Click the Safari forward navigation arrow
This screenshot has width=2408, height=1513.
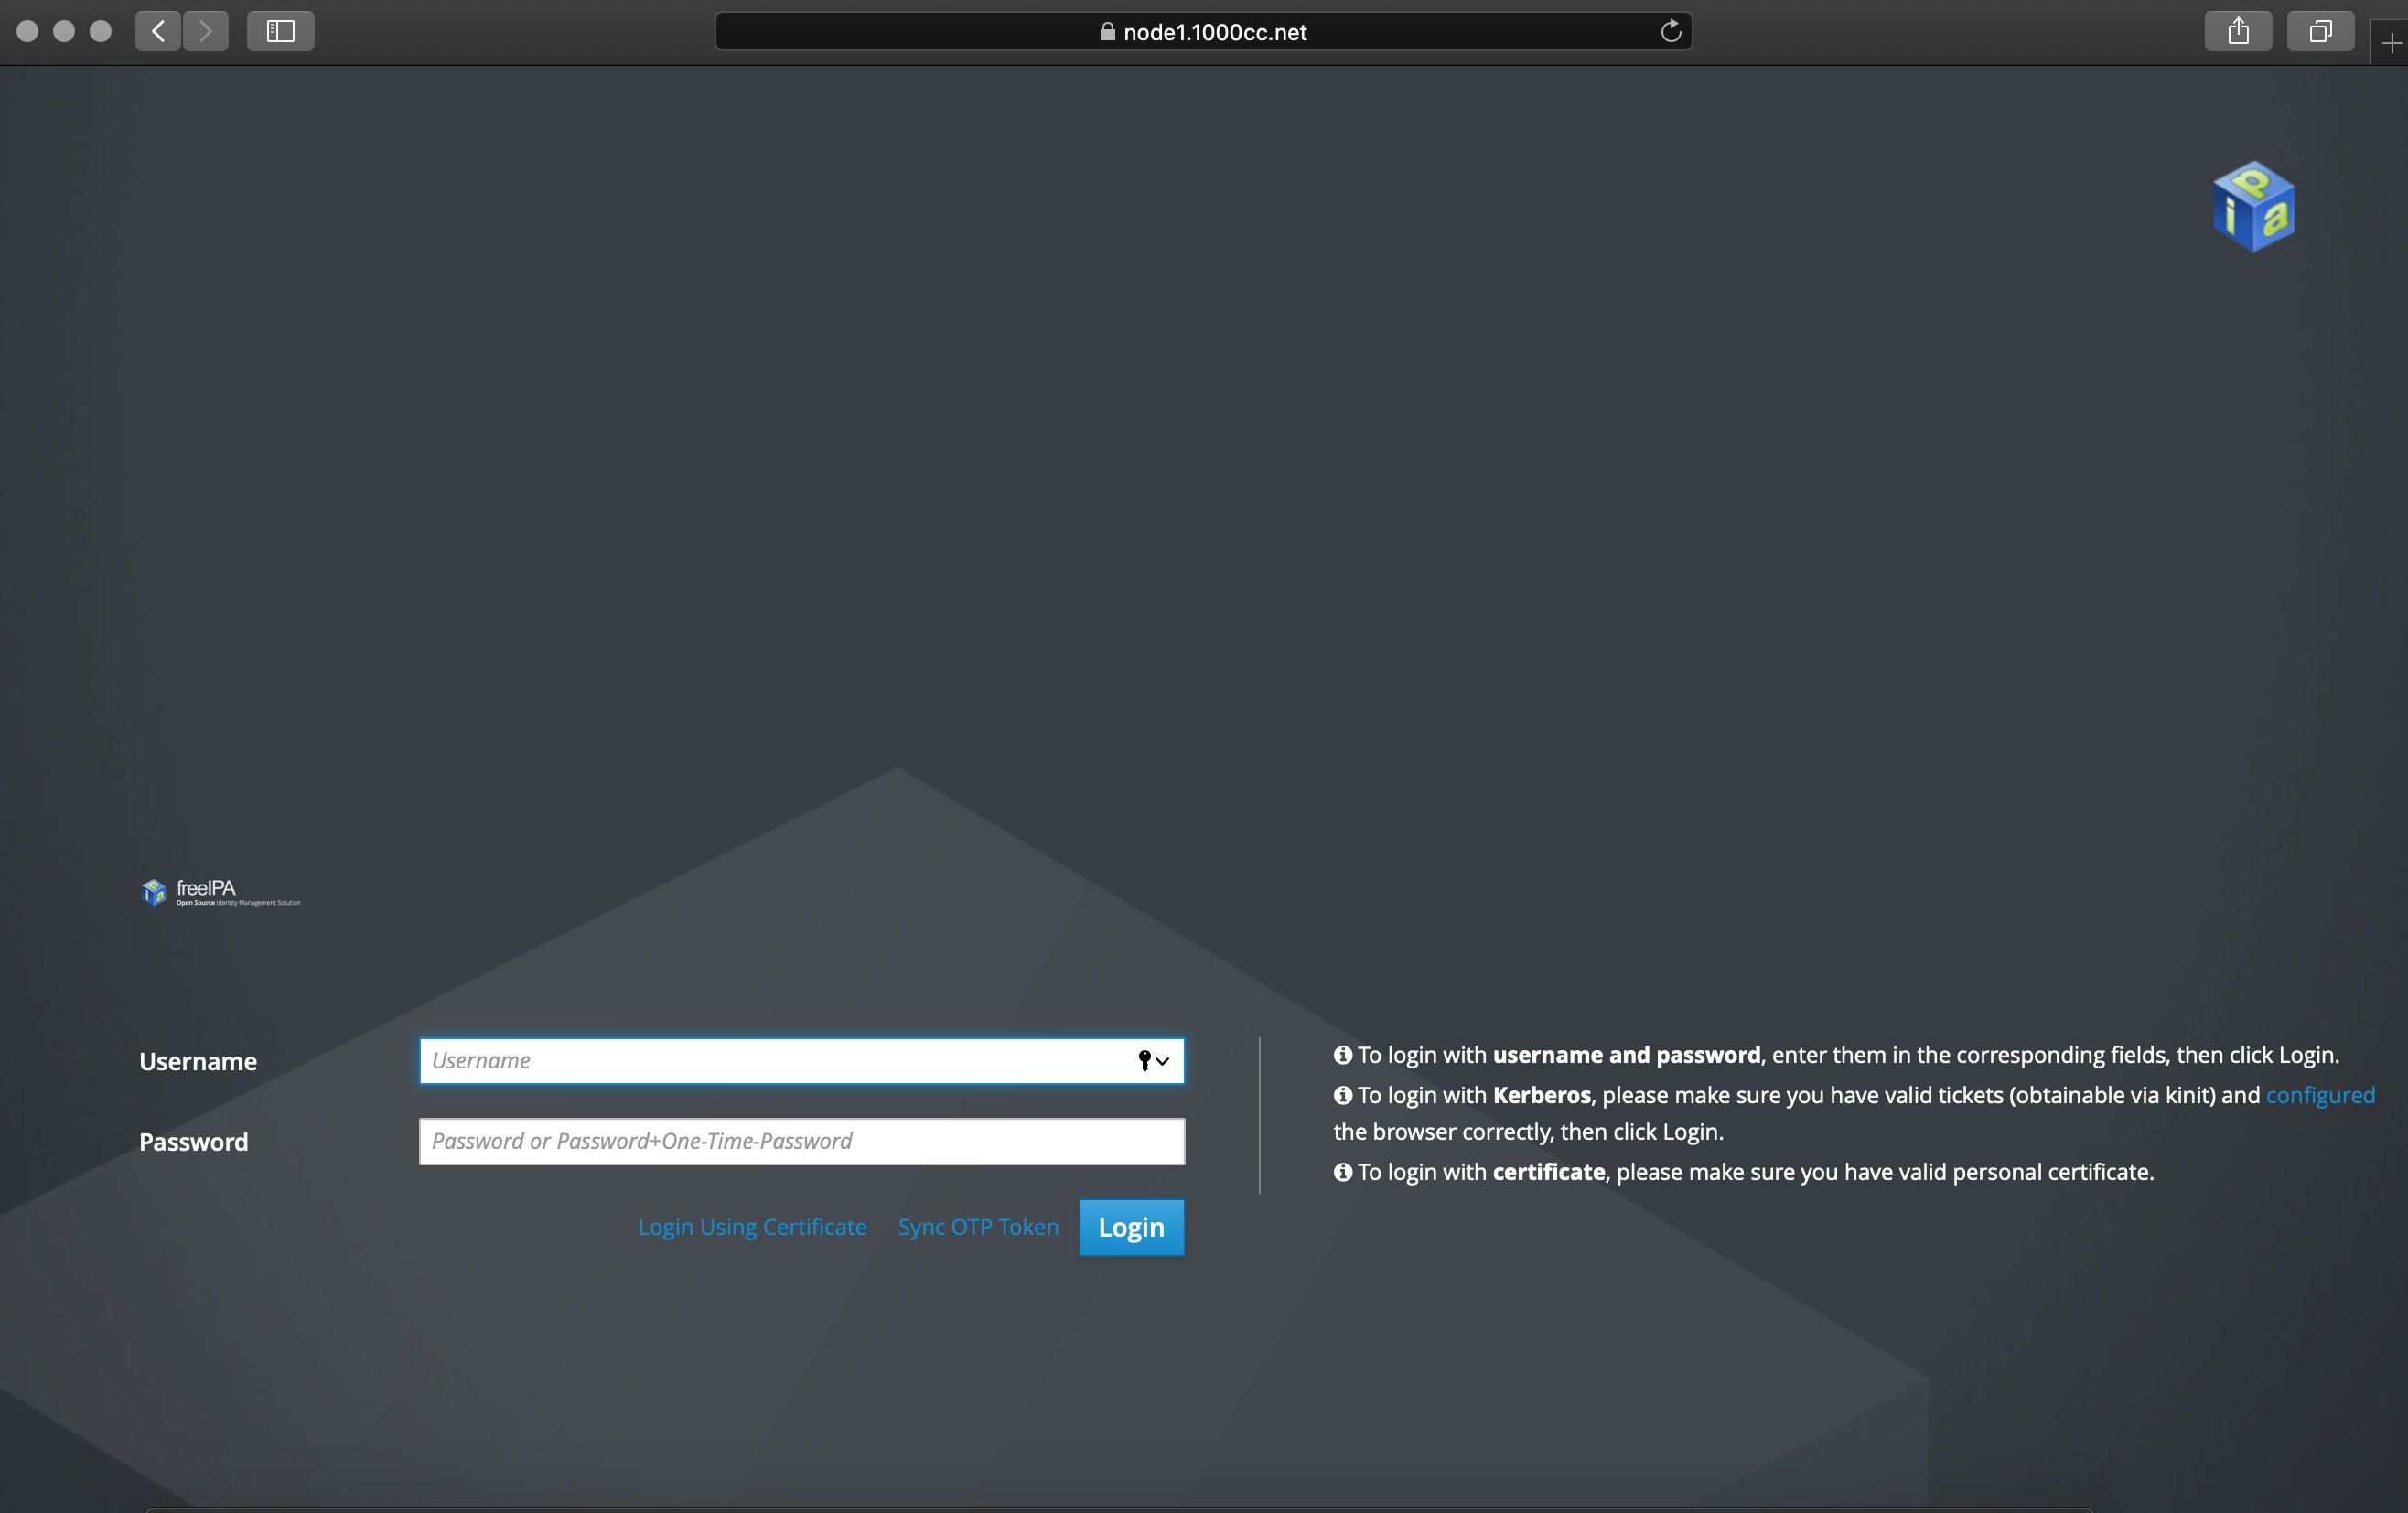click(206, 31)
